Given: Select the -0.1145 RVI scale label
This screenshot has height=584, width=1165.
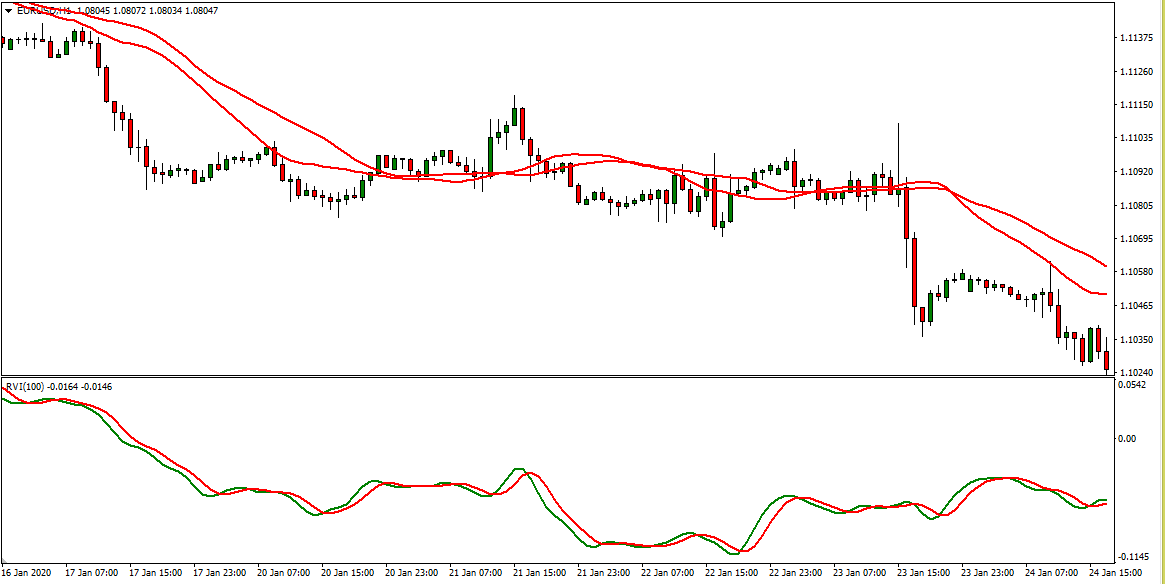Looking at the screenshot, I should pos(1134,557).
